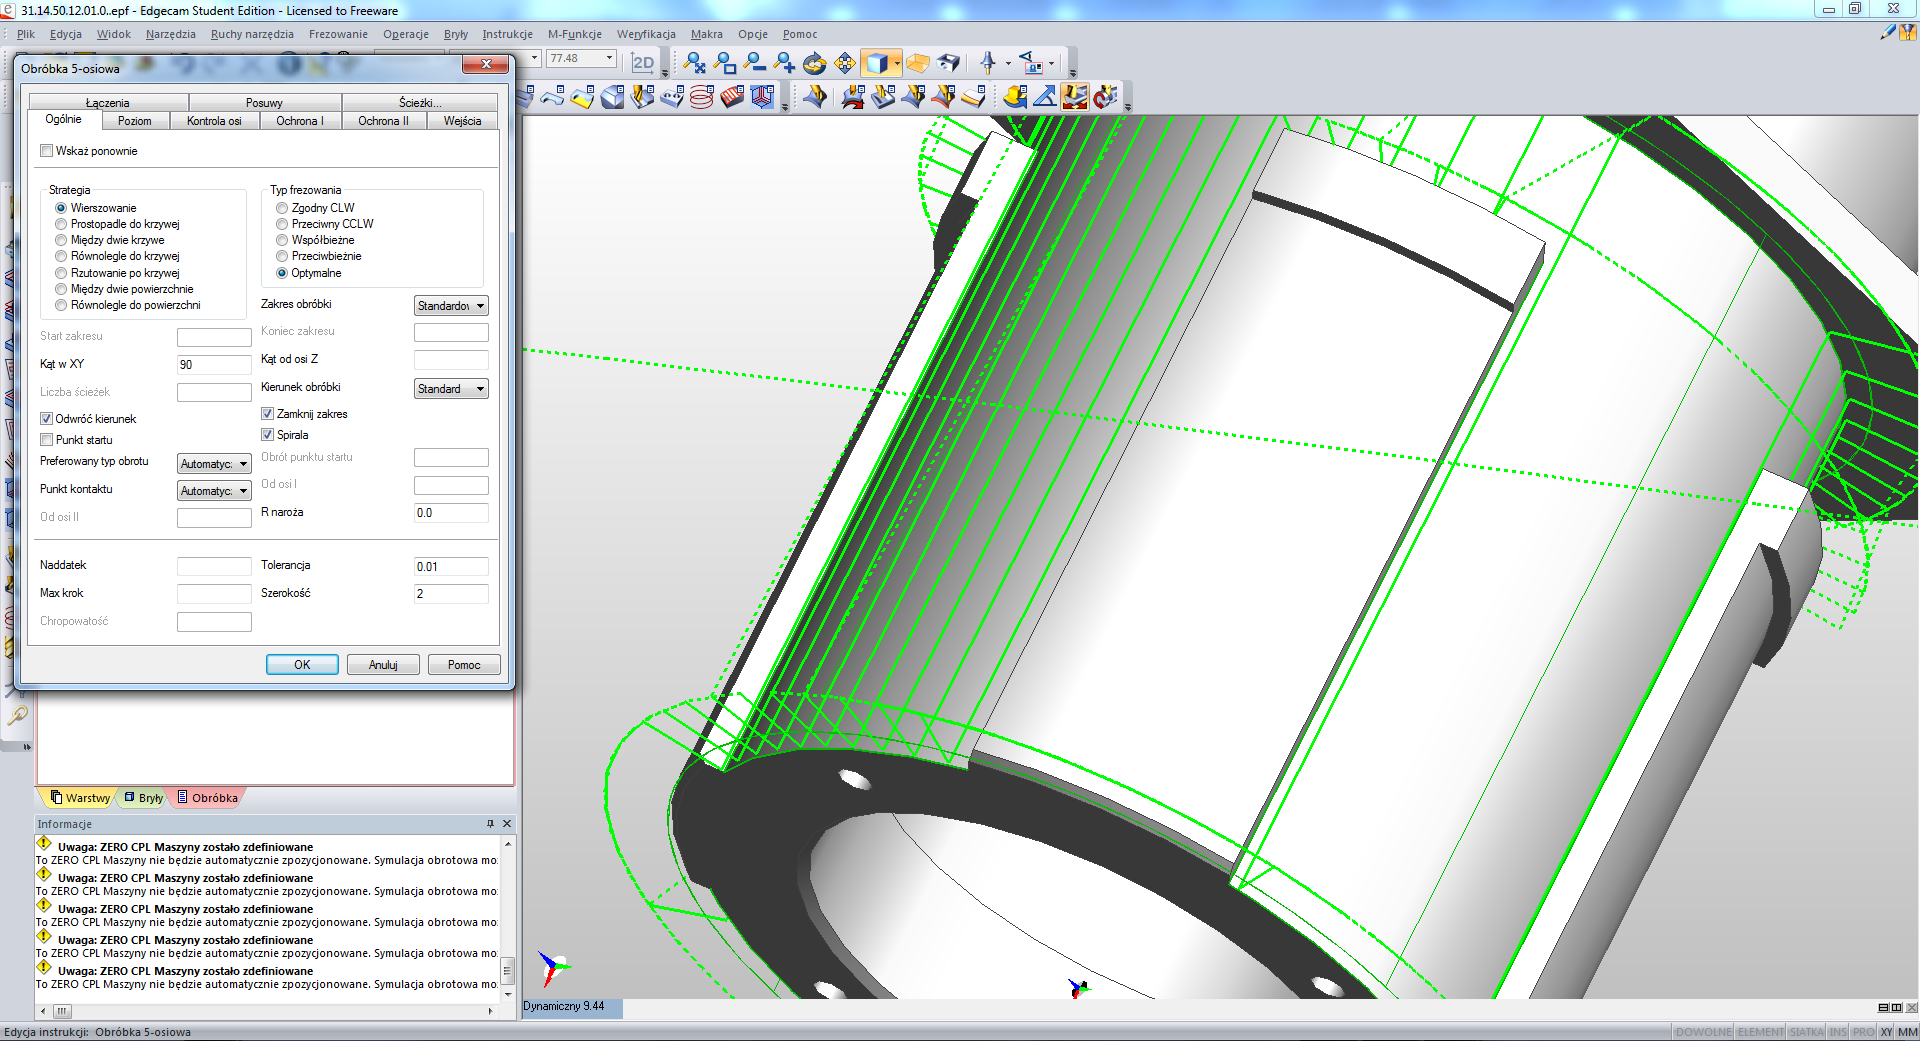Uncheck Zamknij zakres checkbox
The width and height of the screenshot is (1922, 1041).
click(x=267, y=414)
